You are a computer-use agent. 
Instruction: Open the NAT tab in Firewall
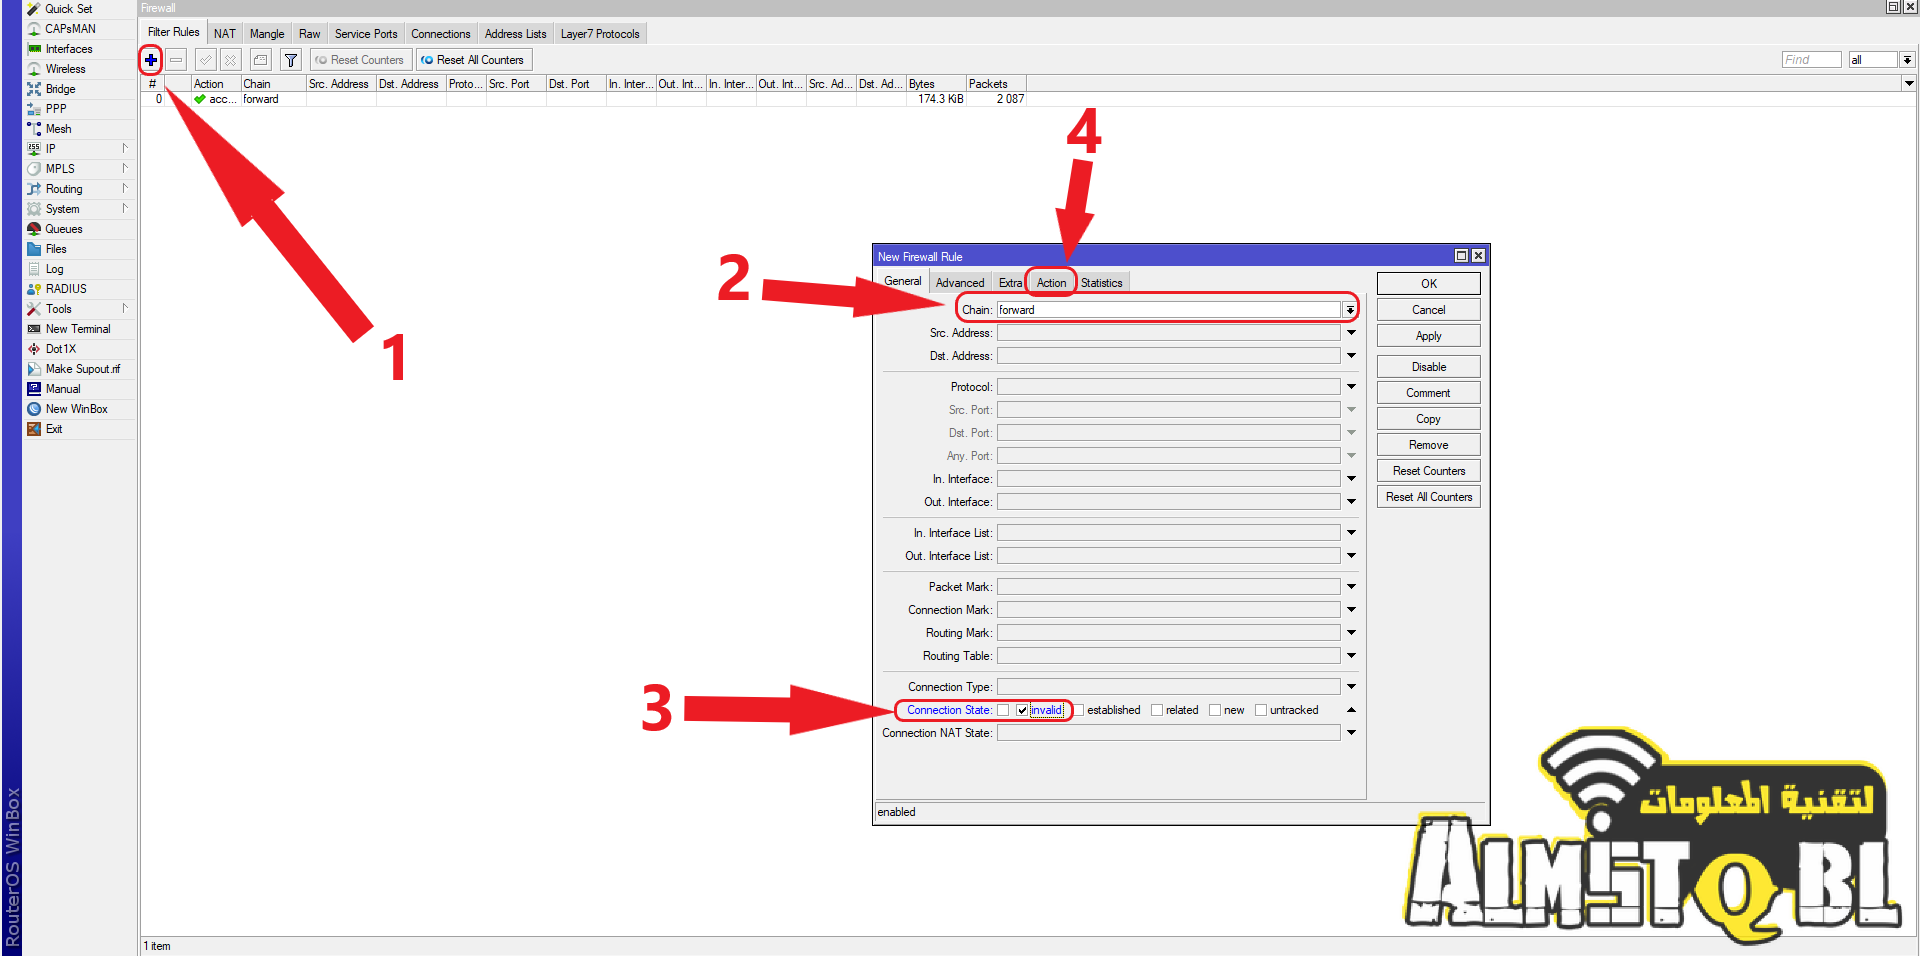click(x=225, y=34)
